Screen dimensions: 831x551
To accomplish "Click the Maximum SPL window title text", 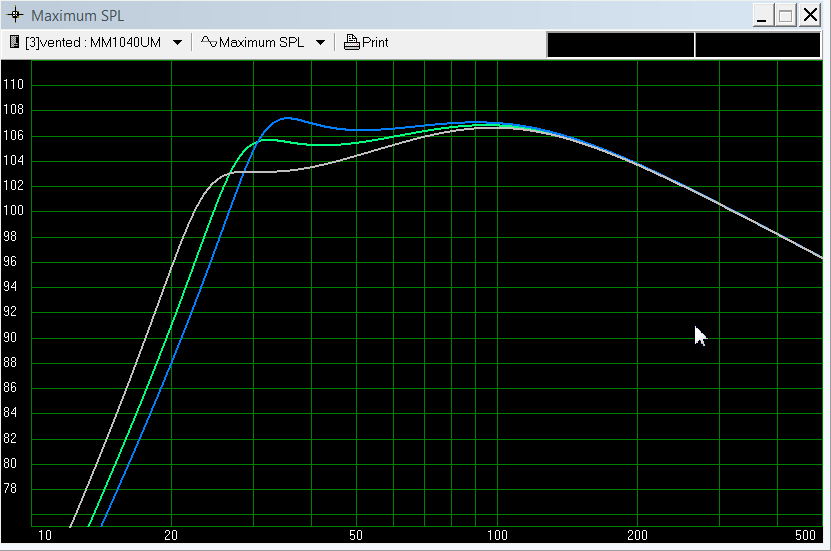I will pyautogui.click(x=77, y=16).
